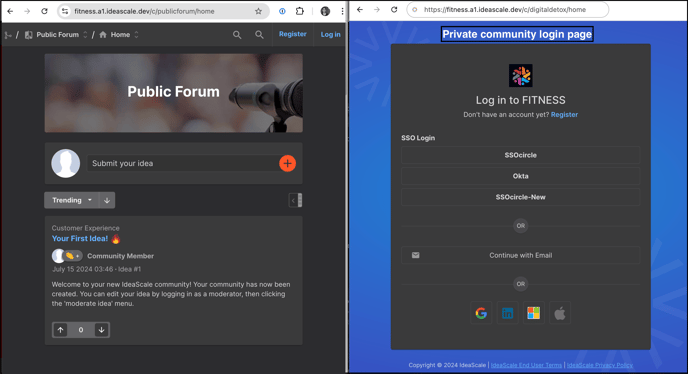Viewport: 688px width, 374px height.
Task: Click the right browser address bar URL
Action: (505, 10)
